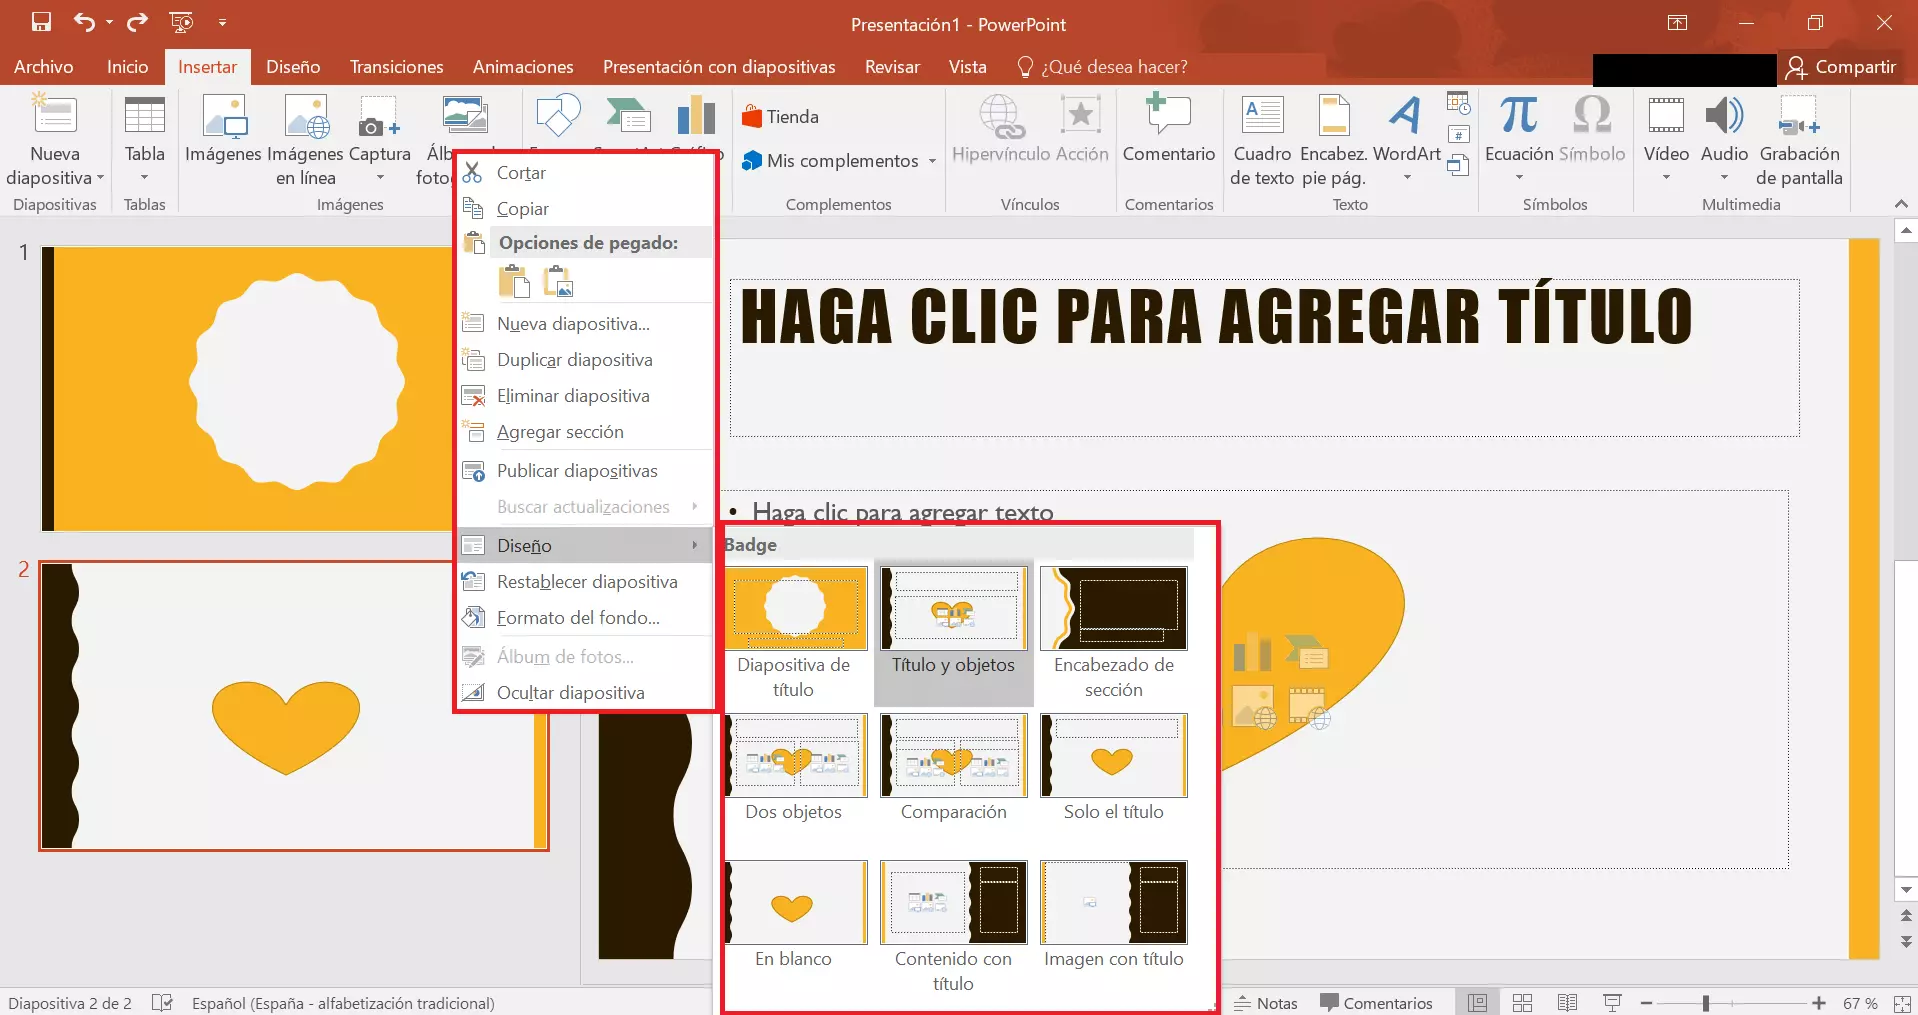This screenshot has width=1918, height=1015.
Task: Select the Solo el título layout
Action: [x=1113, y=768]
